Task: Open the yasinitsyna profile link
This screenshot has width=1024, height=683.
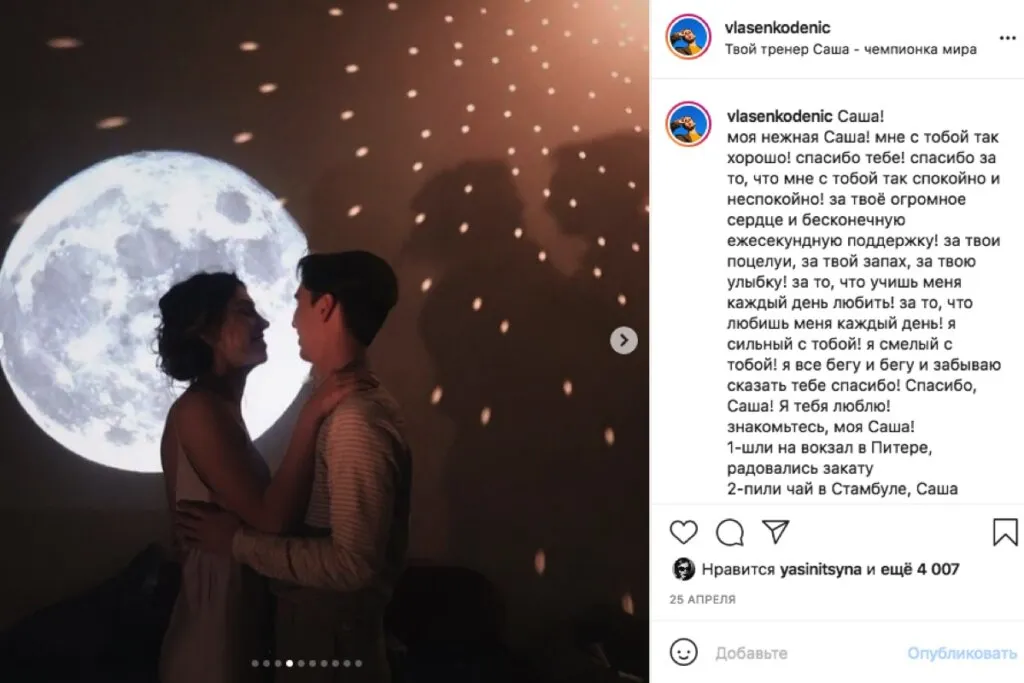Action: pyautogui.click(x=820, y=569)
